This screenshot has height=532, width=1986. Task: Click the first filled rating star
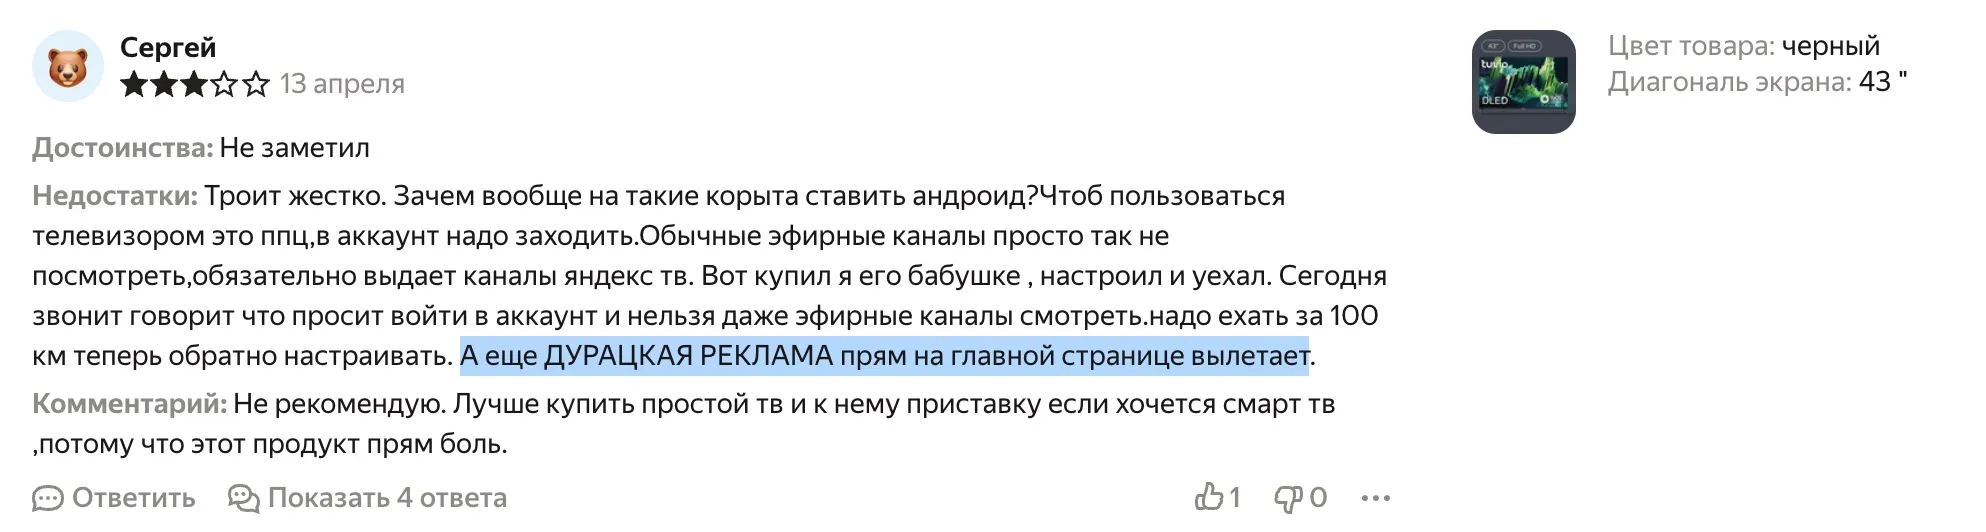[133, 84]
